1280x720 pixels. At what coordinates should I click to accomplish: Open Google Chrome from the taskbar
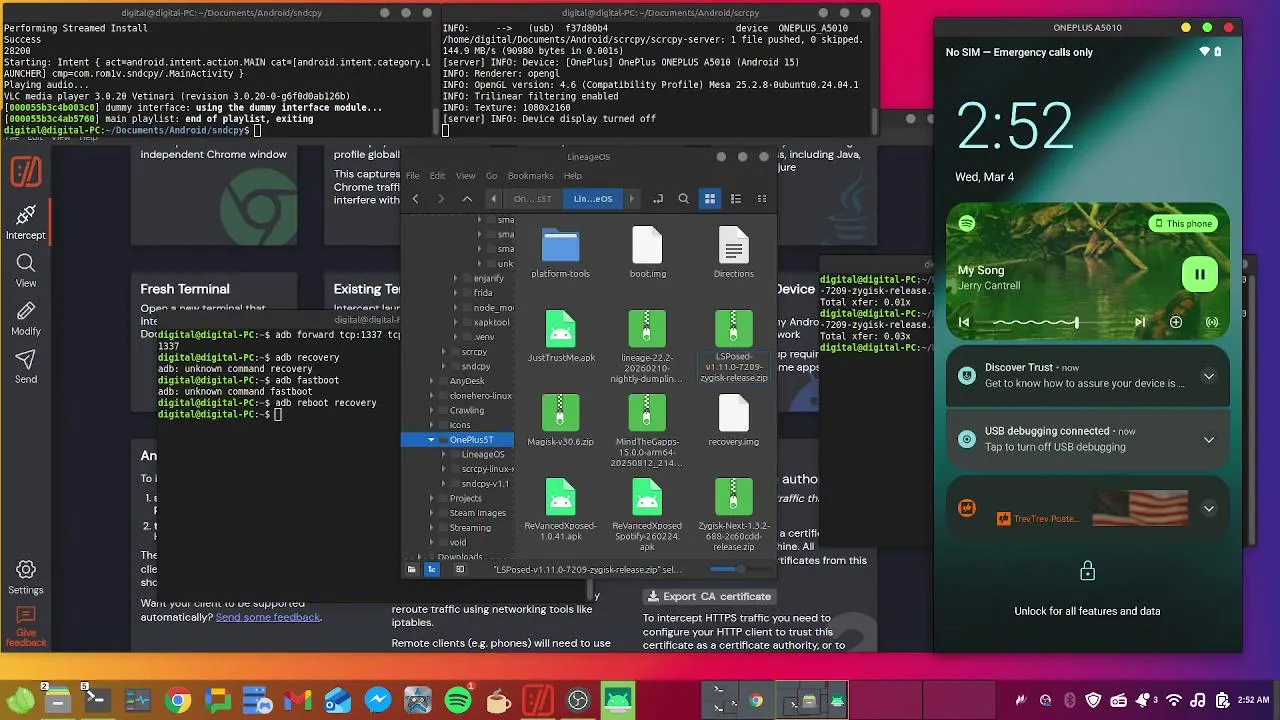178,701
